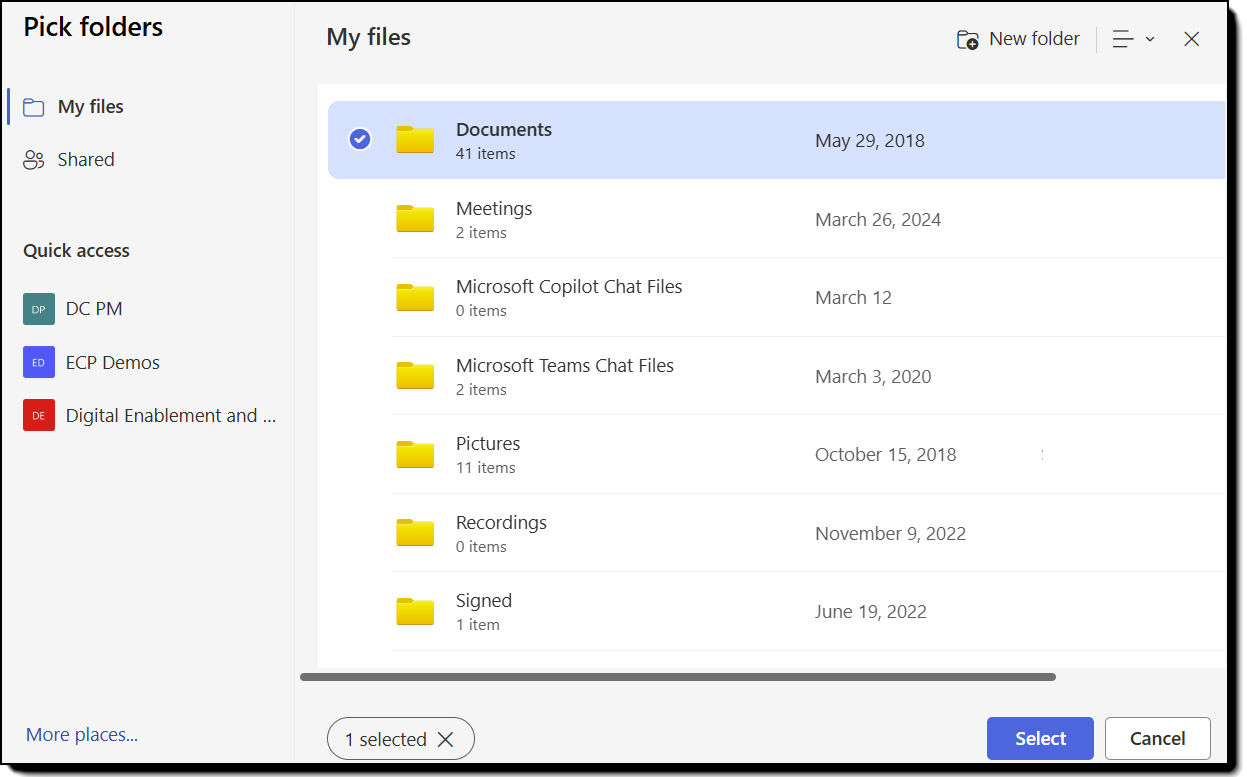Open the New folder creation icon

(966, 38)
